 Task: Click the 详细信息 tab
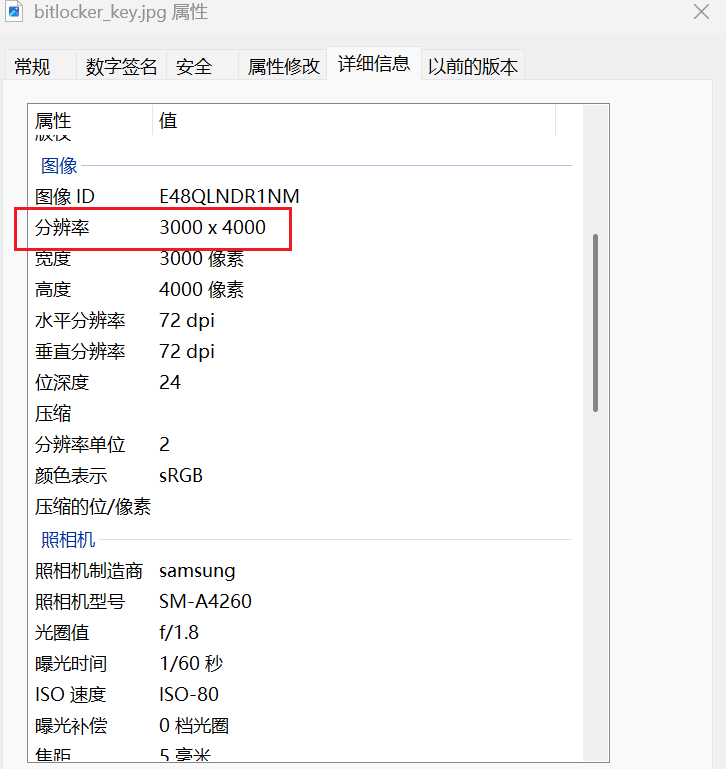(x=374, y=64)
